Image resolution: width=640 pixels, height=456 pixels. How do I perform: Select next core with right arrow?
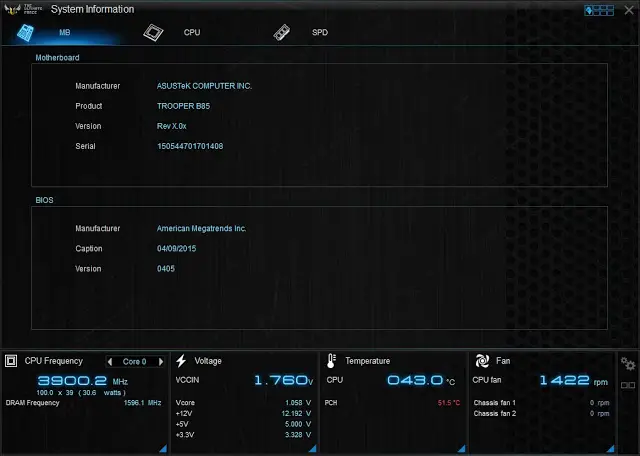161,362
